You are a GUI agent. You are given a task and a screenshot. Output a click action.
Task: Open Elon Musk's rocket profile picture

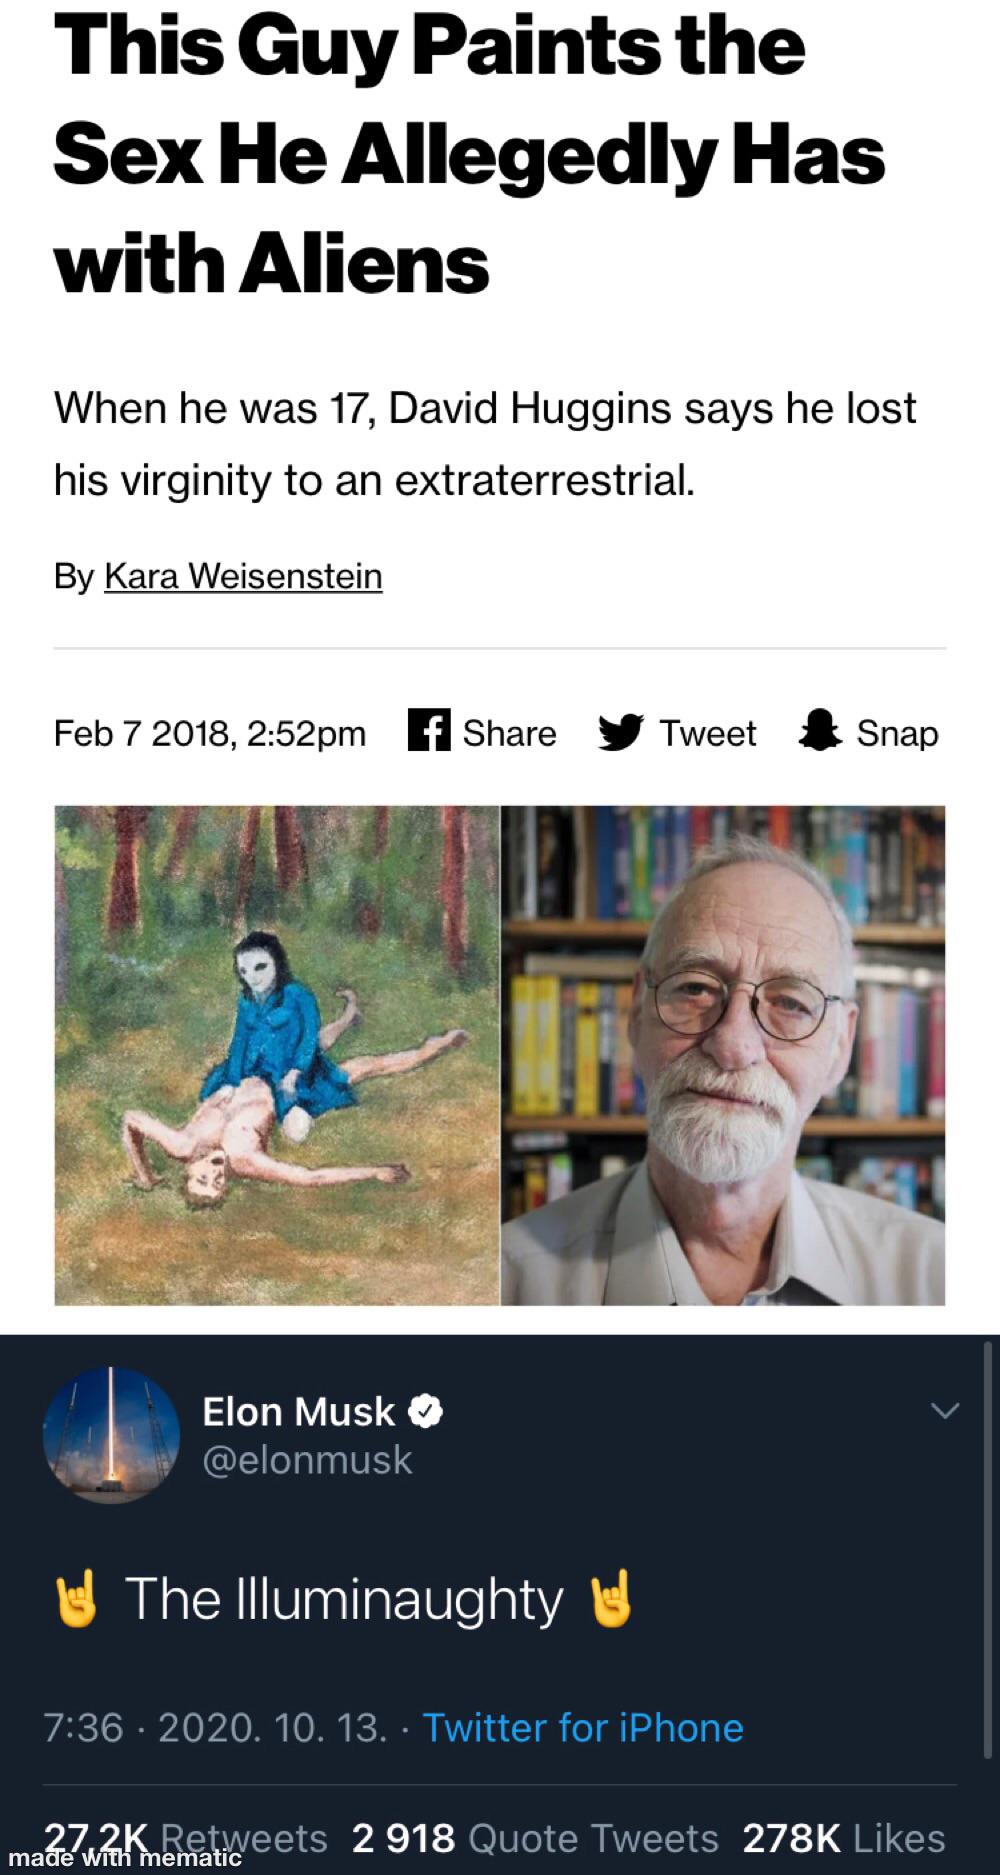pyautogui.click(x=111, y=1435)
